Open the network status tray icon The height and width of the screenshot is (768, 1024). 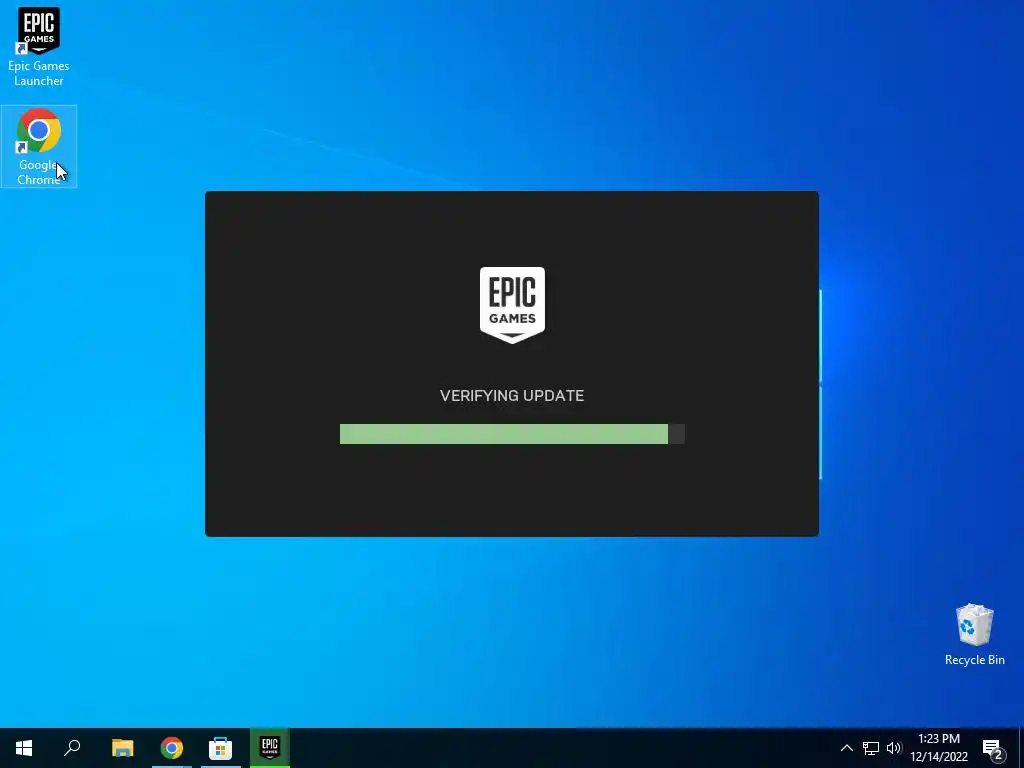(x=871, y=748)
